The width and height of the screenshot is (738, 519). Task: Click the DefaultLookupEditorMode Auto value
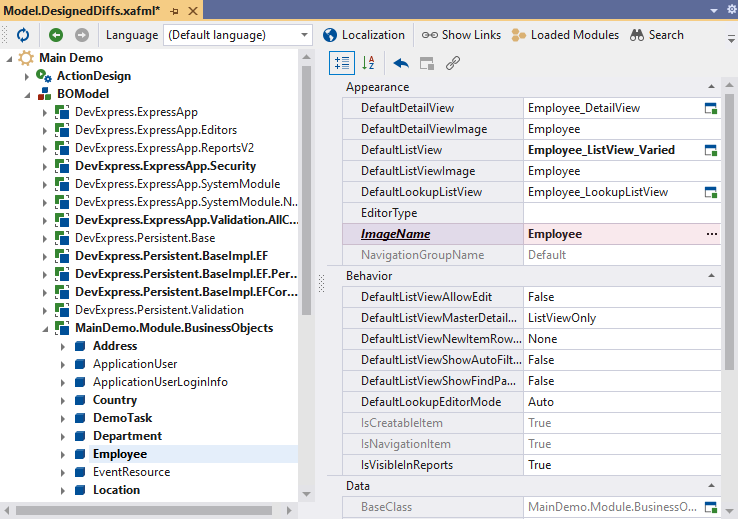click(x=622, y=402)
